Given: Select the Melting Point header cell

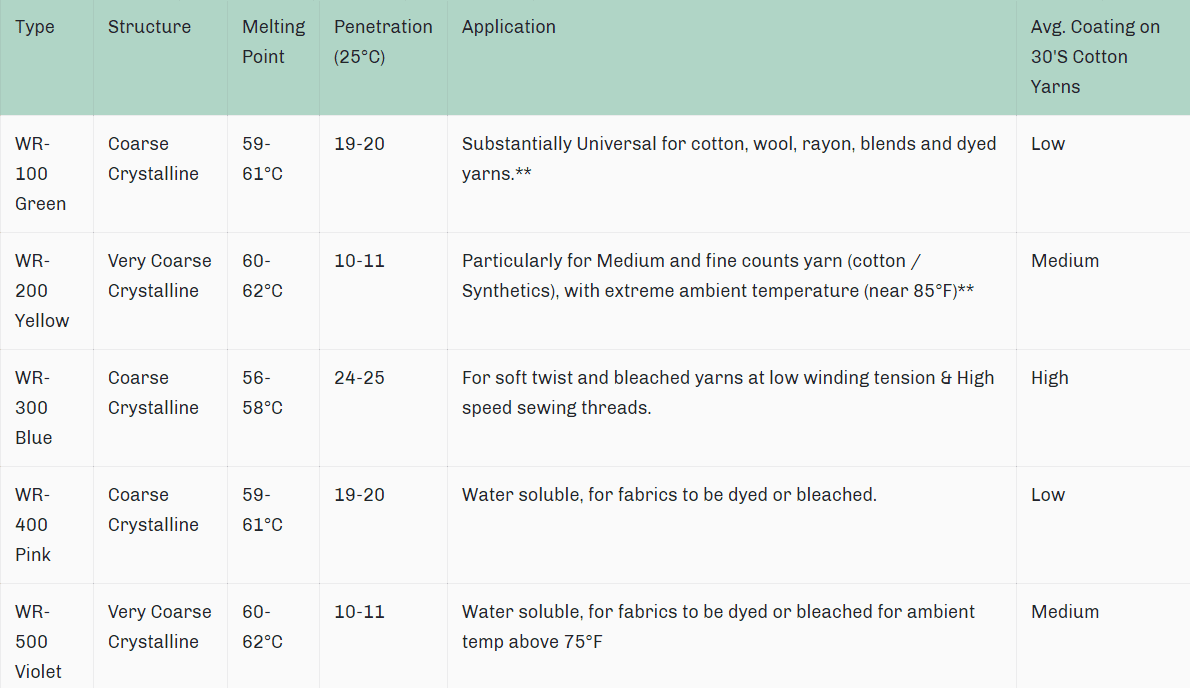Looking at the screenshot, I should tap(273, 42).
